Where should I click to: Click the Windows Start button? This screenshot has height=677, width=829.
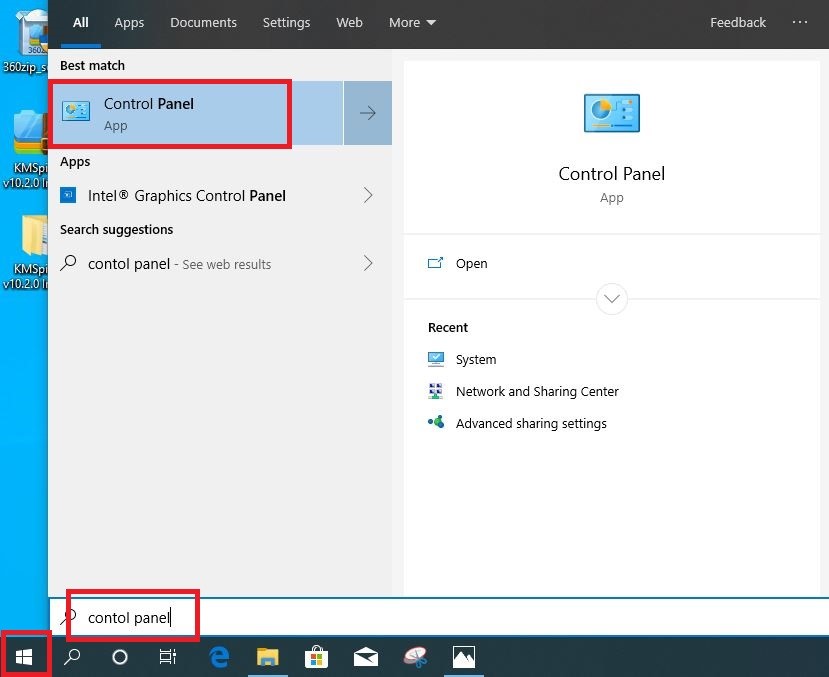click(x=25, y=656)
